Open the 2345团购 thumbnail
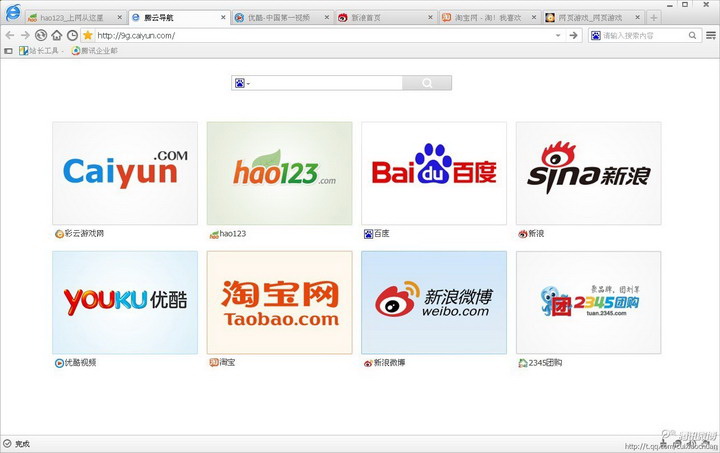Viewport: 720px width, 453px height. (x=589, y=302)
